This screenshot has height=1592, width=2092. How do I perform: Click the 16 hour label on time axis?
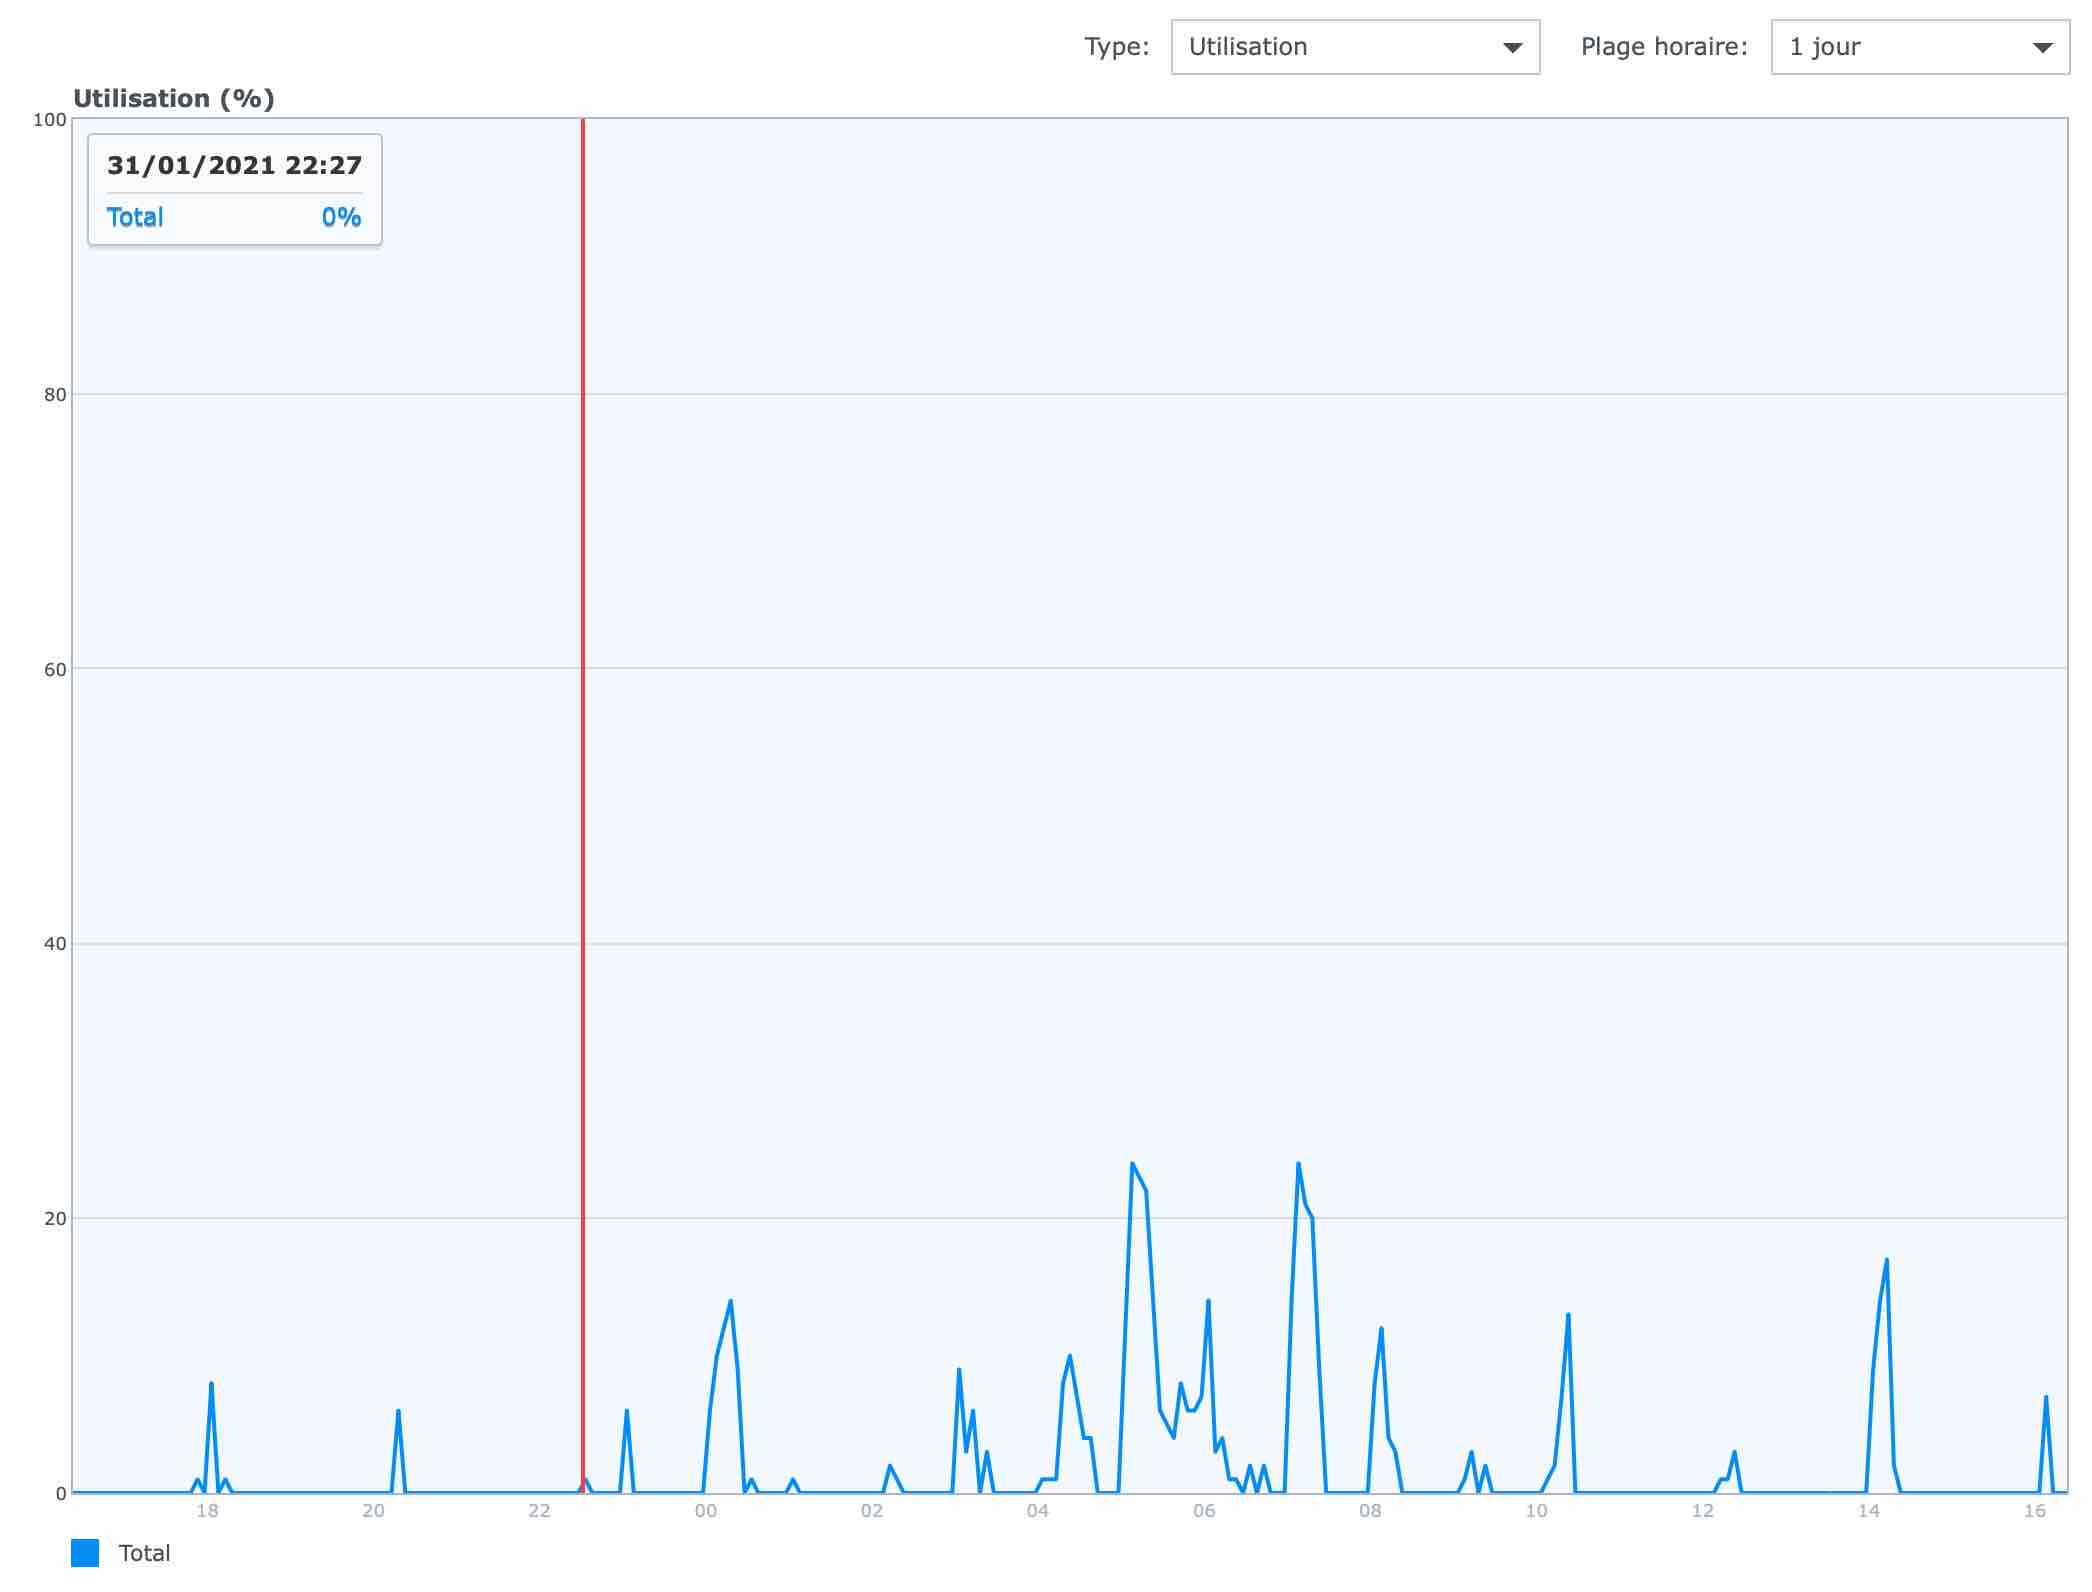[2034, 1511]
